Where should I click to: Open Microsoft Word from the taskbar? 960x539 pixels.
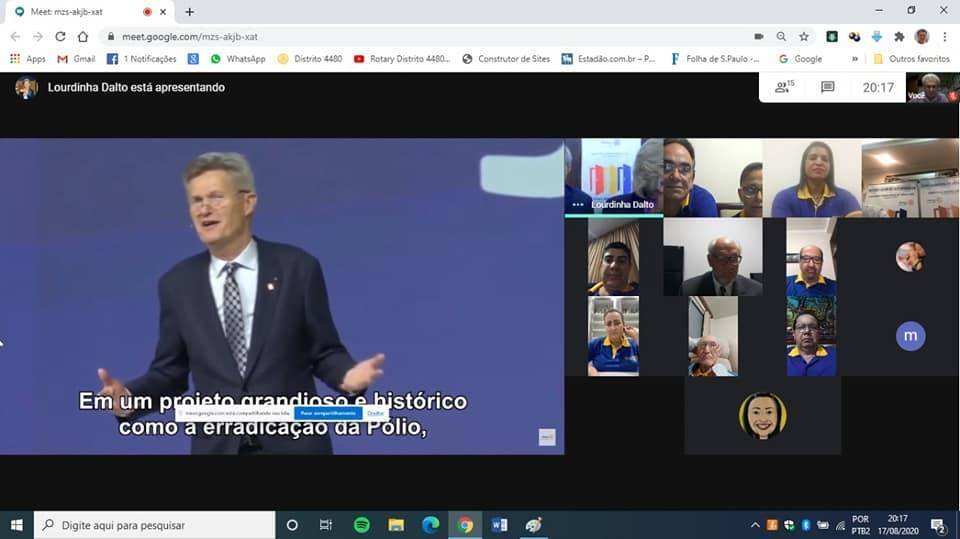point(499,525)
